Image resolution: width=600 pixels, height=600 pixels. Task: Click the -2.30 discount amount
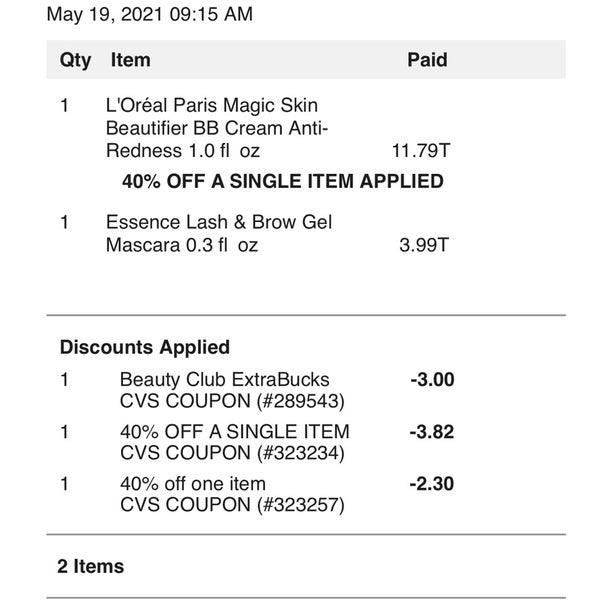432,484
